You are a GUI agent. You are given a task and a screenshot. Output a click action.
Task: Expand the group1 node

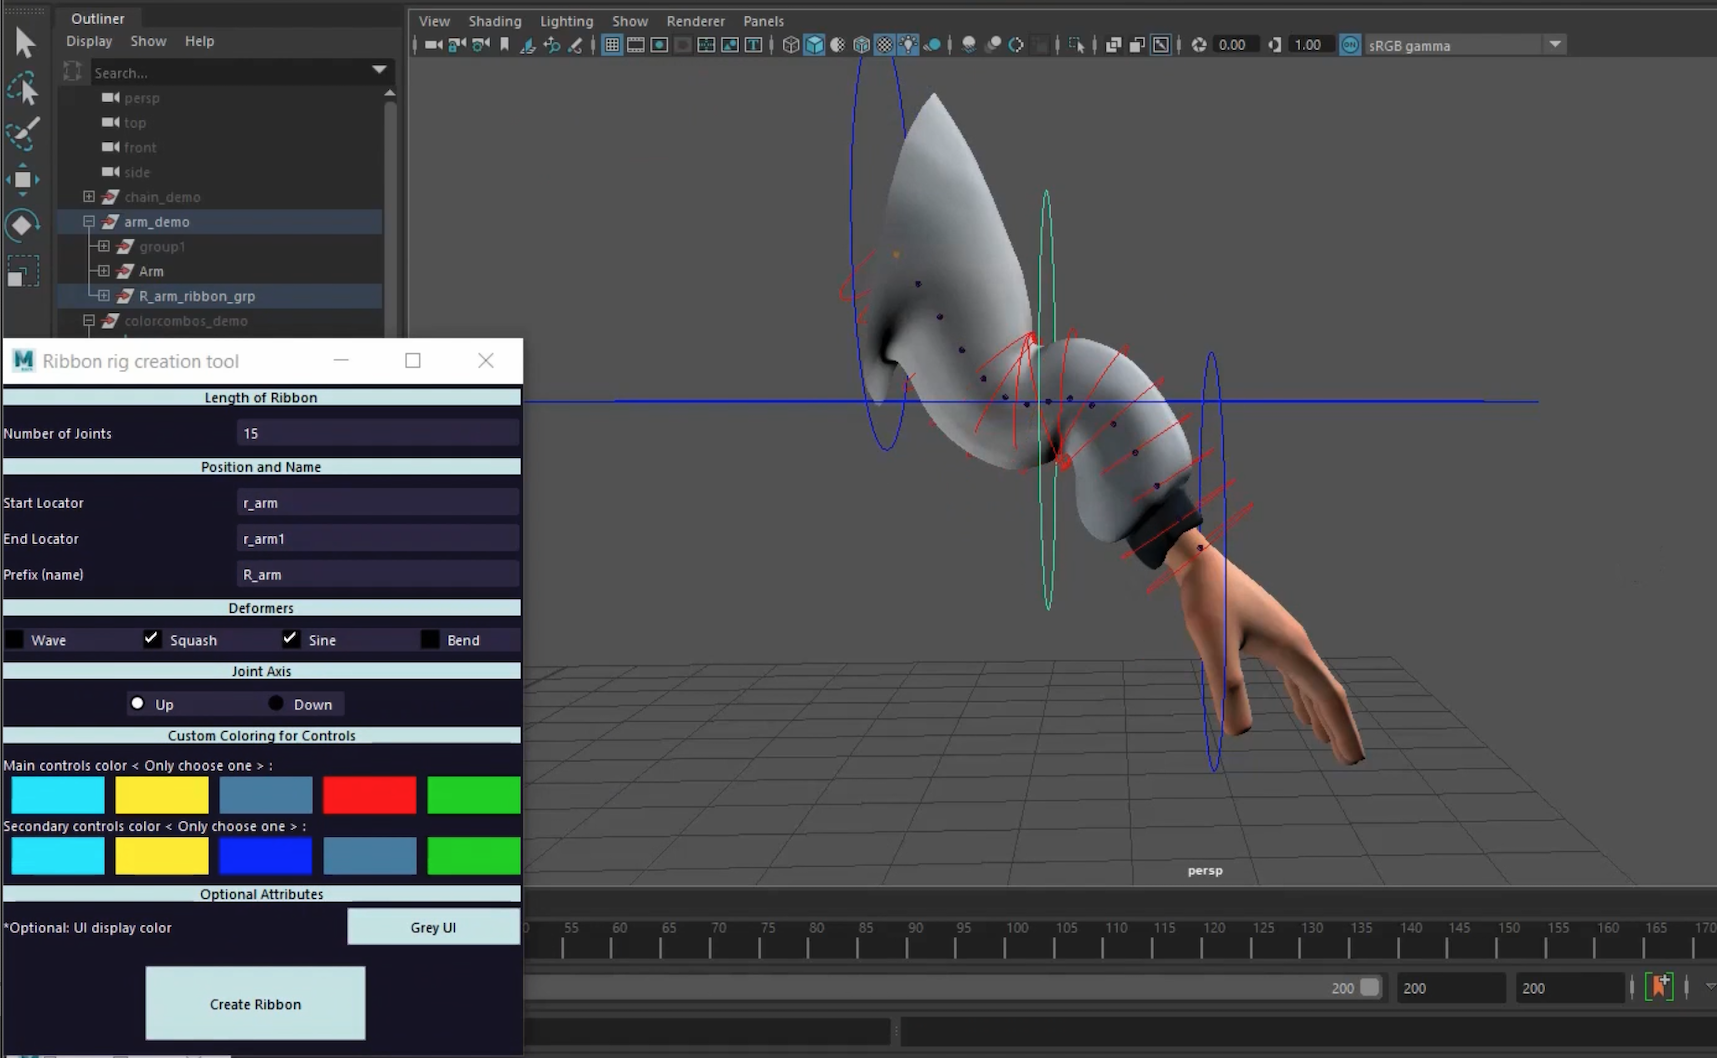pyautogui.click(x=103, y=246)
